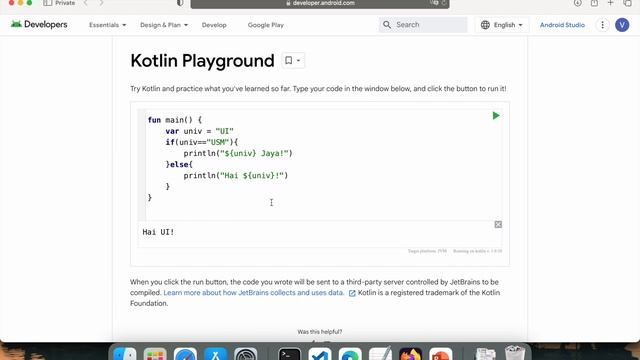Go back with Safari's back arrow

[86, 3]
